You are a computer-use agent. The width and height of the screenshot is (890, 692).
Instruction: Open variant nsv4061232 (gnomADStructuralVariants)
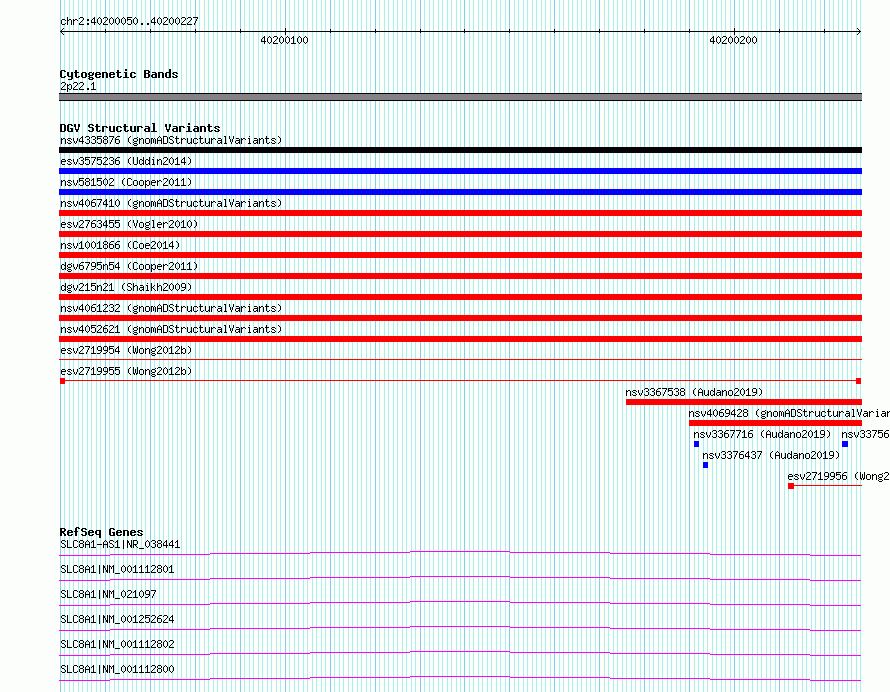[x=171, y=308]
